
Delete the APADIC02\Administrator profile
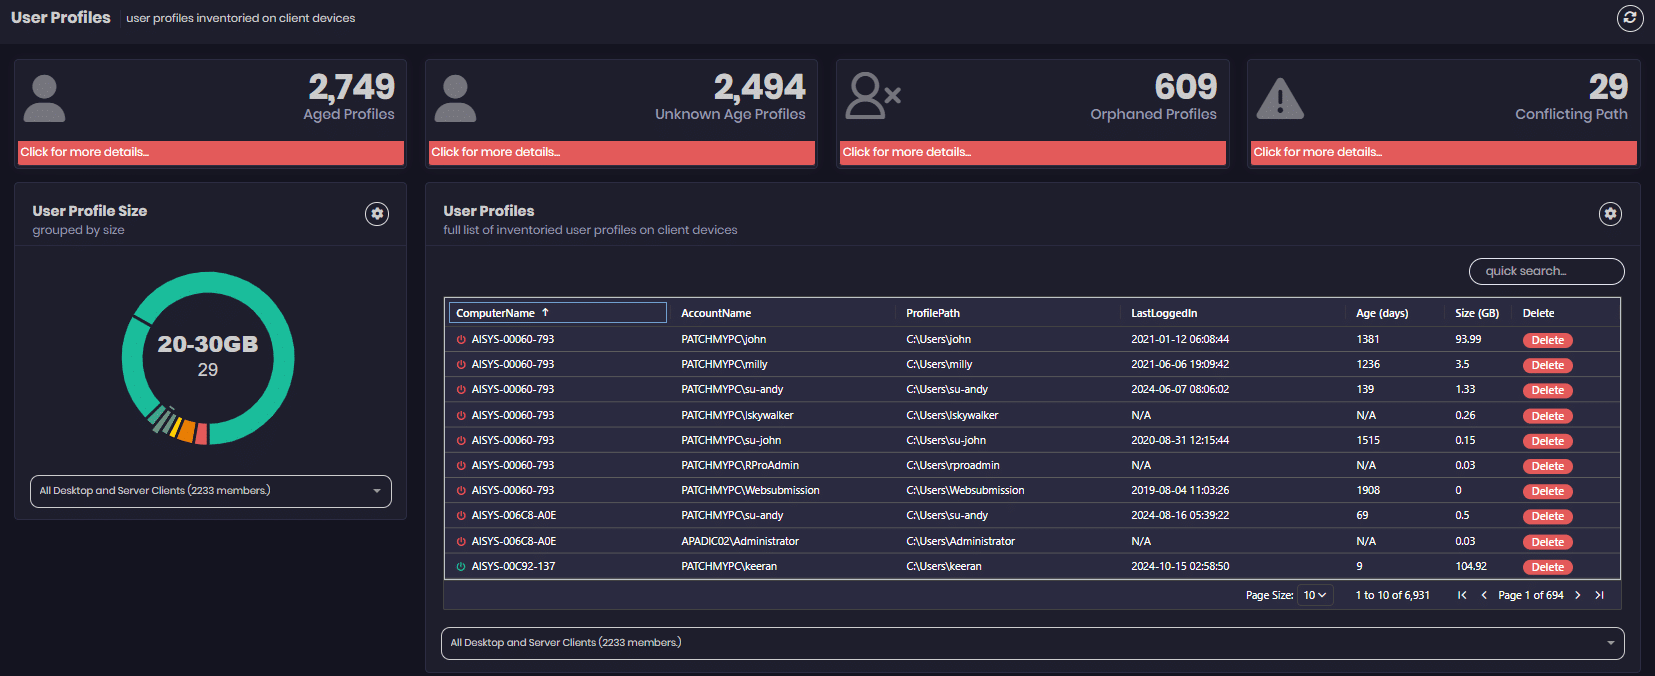tap(1547, 542)
